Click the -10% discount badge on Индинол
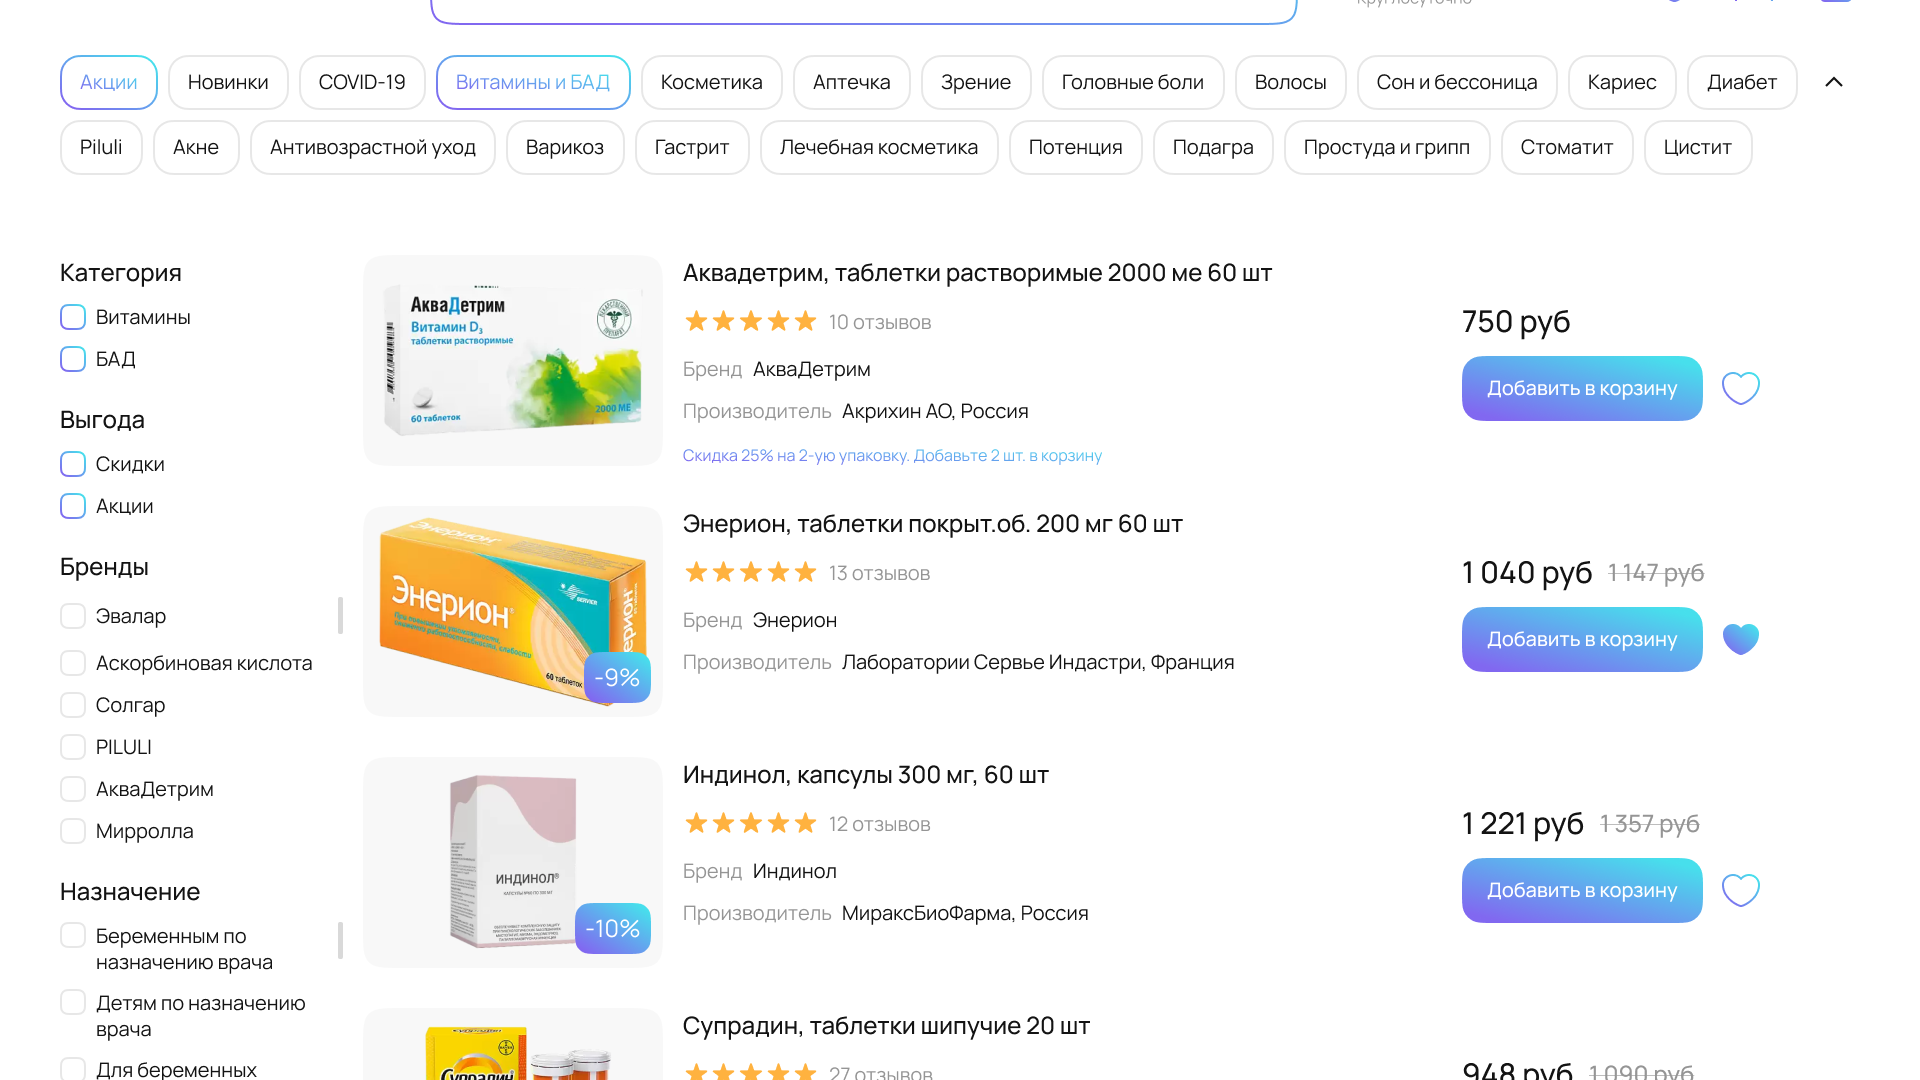 [x=612, y=929]
